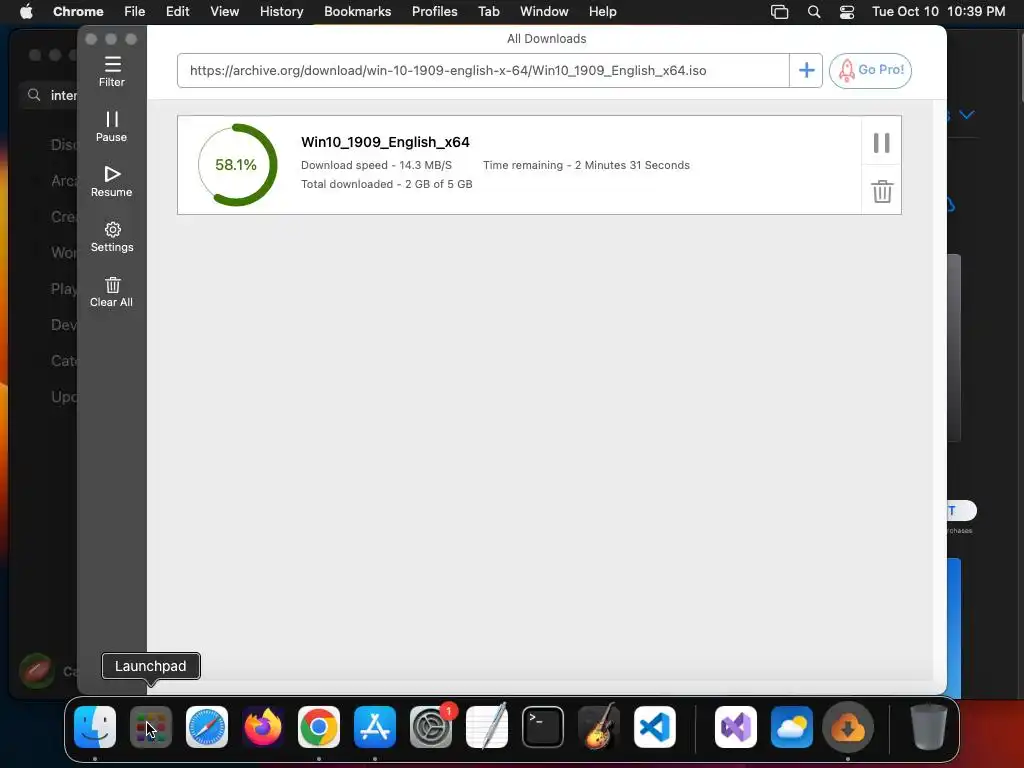Delete the Win10_1909_English_x64 download

point(882,191)
